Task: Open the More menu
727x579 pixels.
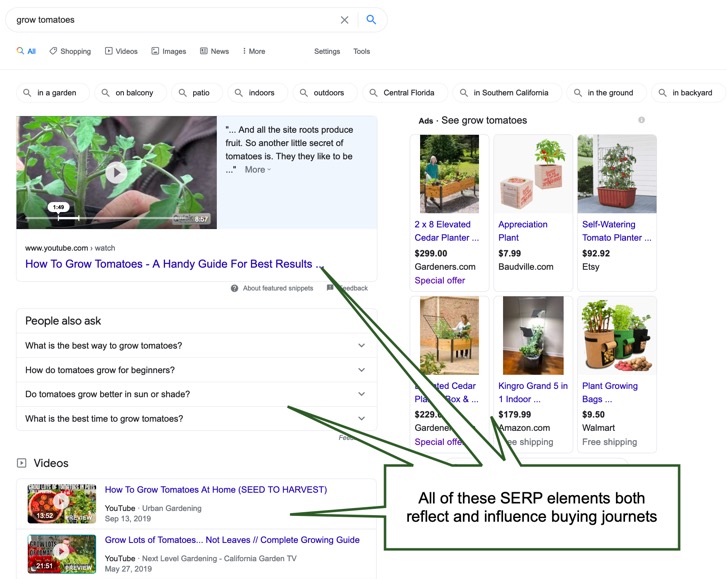Action: pyautogui.click(x=254, y=51)
